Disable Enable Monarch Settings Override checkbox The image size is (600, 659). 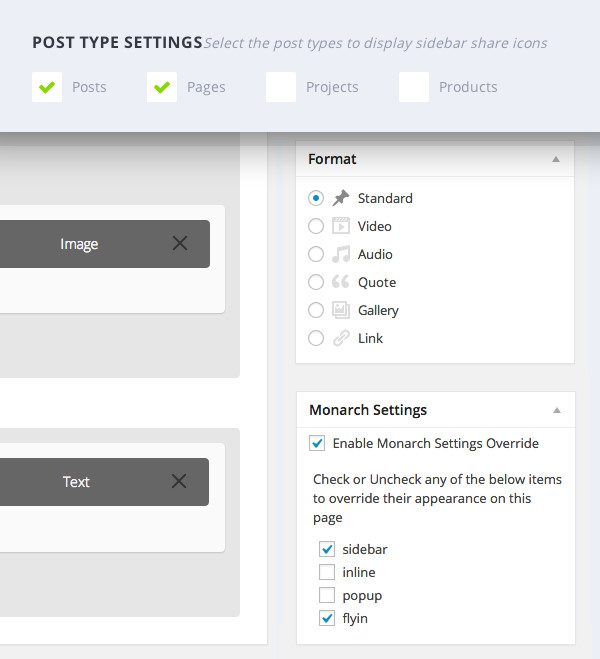coord(317,443)
